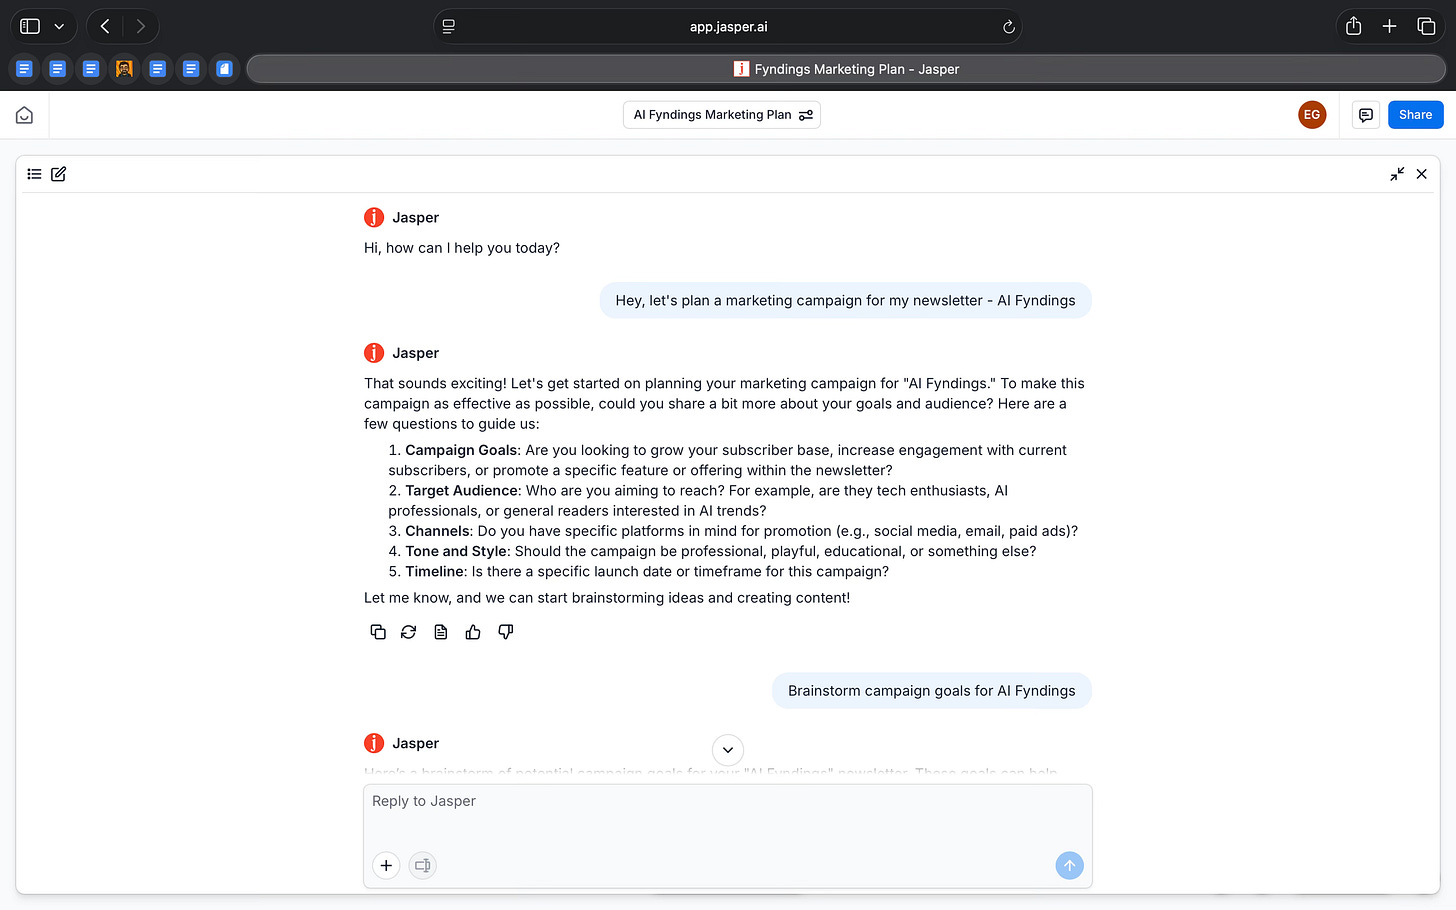Open Safari's share menu

pyautogui.click(x=1353, y=27)
